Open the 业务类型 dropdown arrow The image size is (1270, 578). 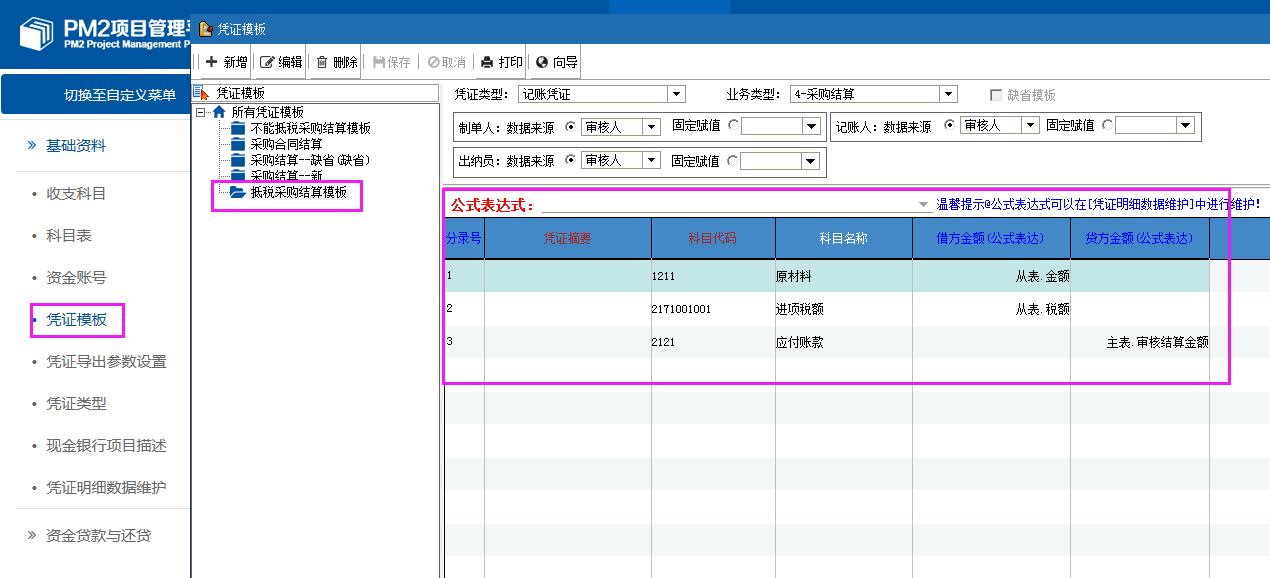pos(948,95)
